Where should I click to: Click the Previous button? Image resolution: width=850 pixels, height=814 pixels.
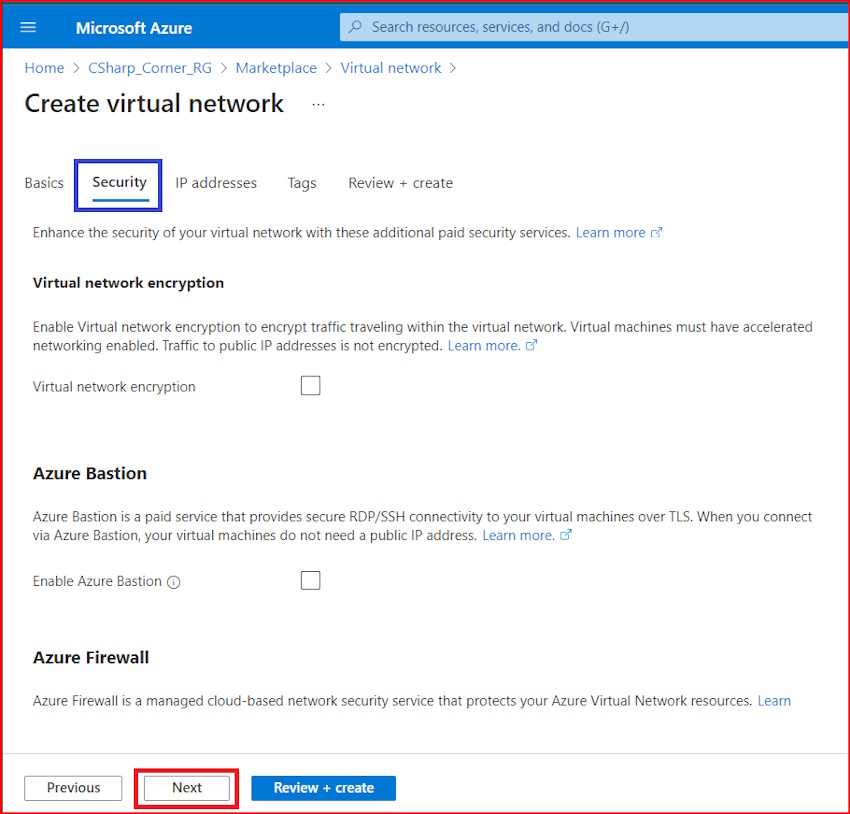click(x=72, y=787)
